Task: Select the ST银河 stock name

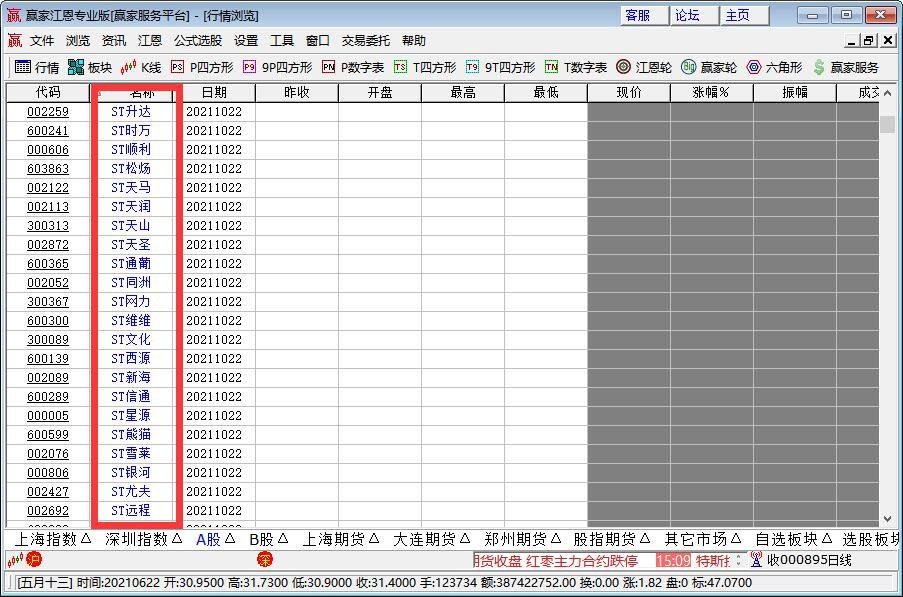Action: (x=131, y=473)
